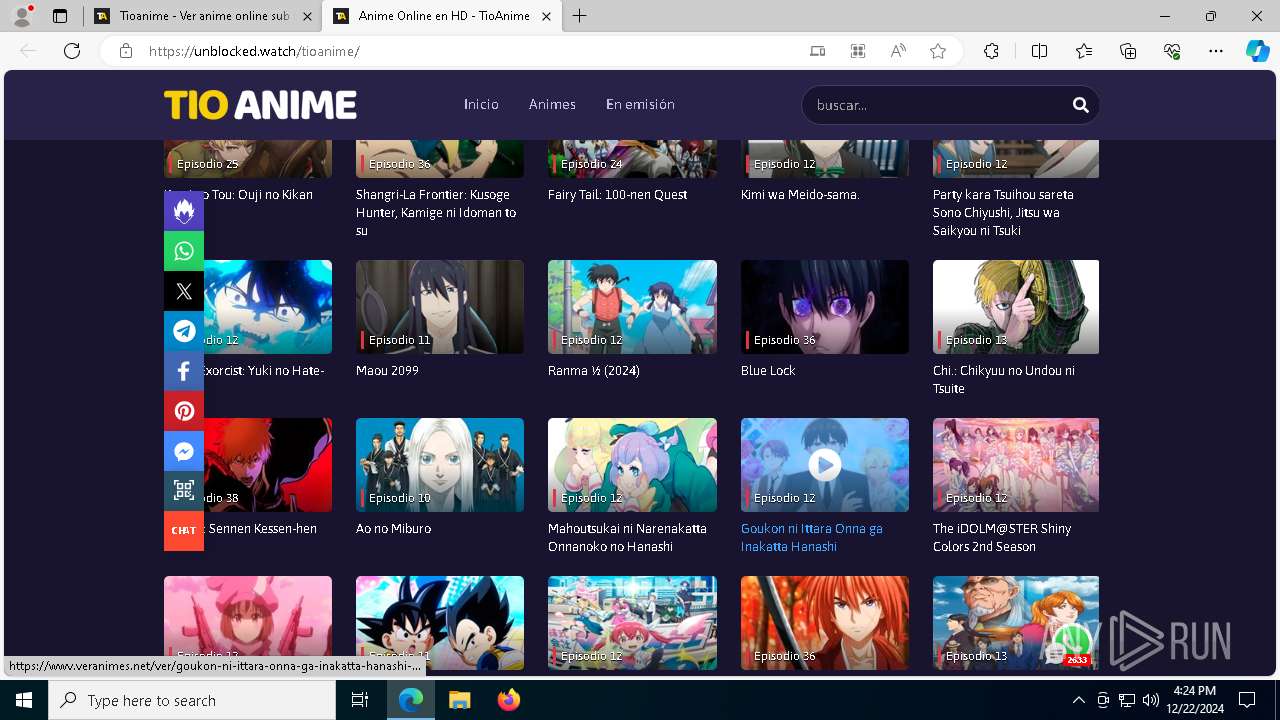Open Collections icon

point(1128,51)
